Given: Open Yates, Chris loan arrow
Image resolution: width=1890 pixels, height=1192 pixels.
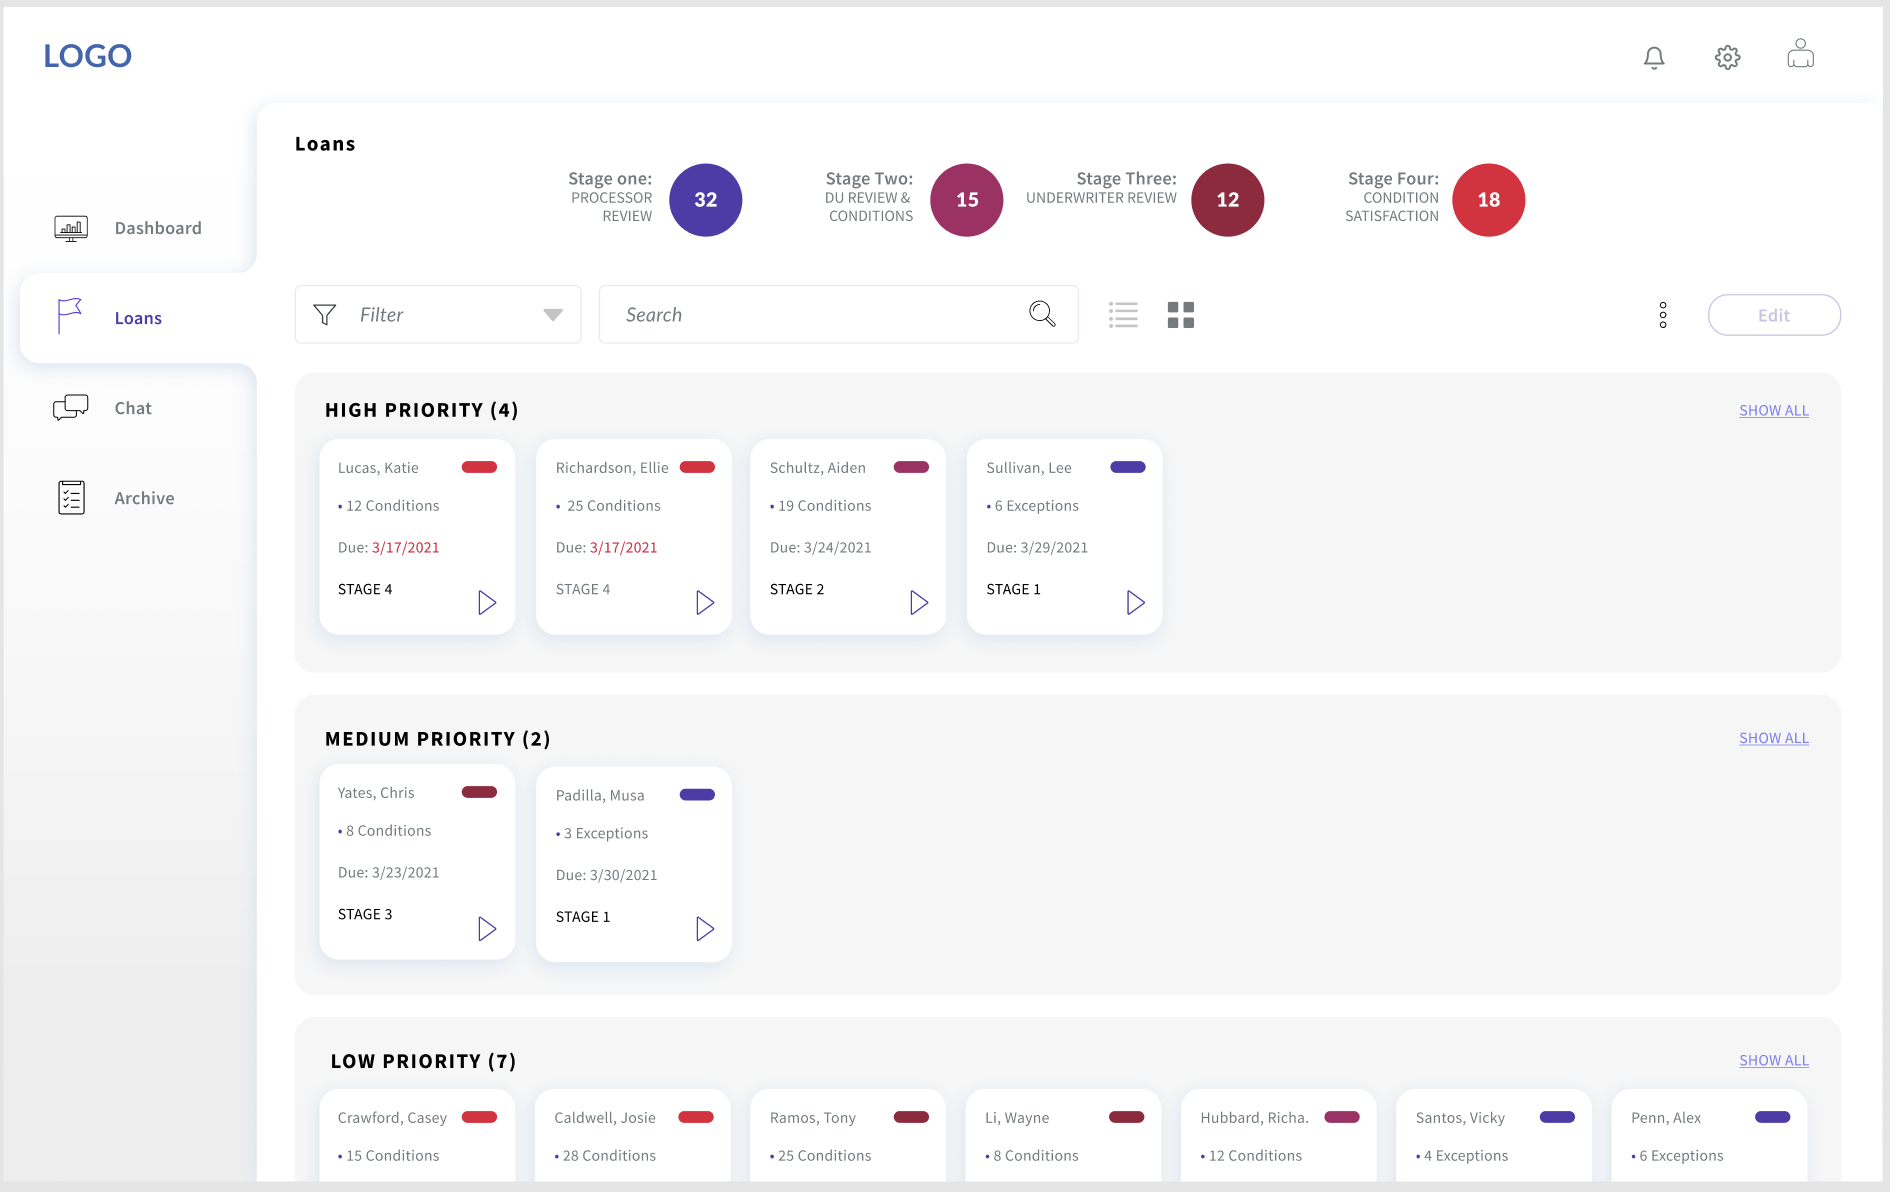Looking at the screenshot, I should 487,929.
